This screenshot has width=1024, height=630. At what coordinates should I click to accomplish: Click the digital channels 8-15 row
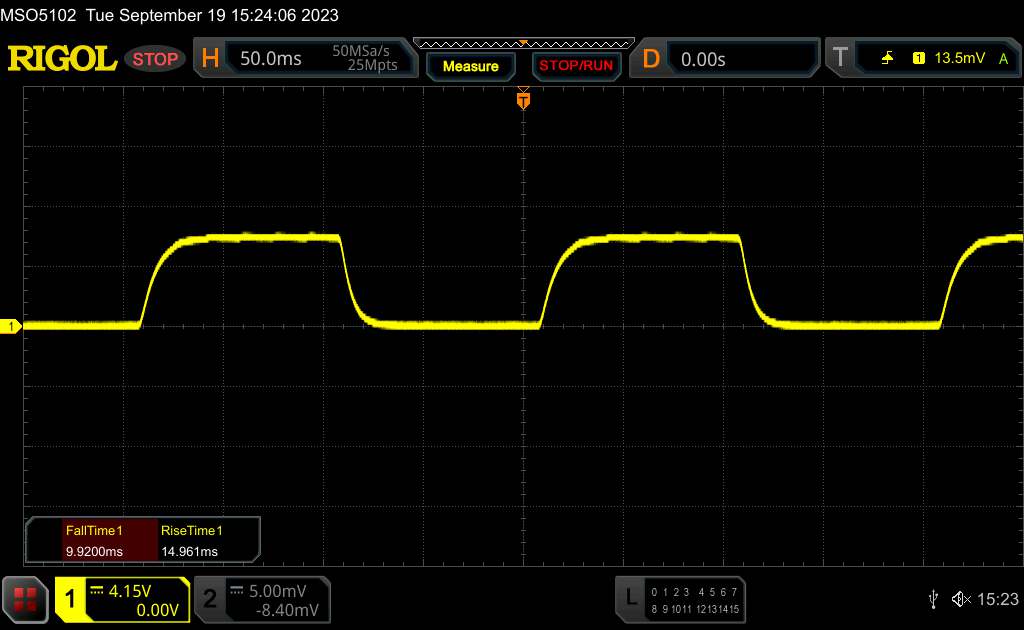coord(695,609)
